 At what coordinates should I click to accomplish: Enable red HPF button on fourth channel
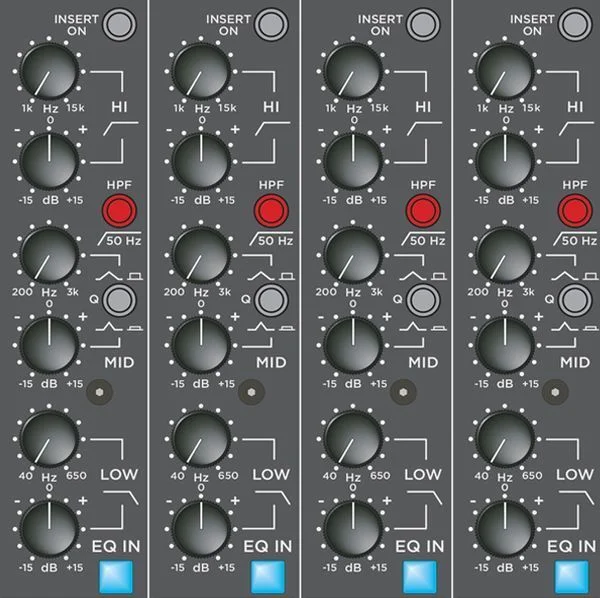pyautogui.click(x=575, y=210)
